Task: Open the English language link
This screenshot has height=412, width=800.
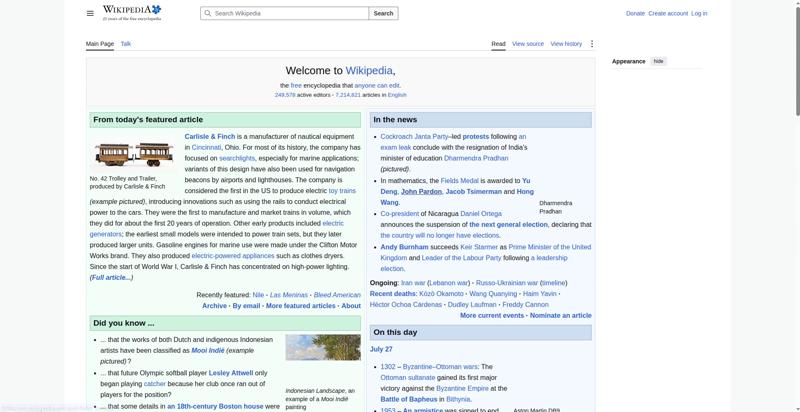Action: pos(397,95)
